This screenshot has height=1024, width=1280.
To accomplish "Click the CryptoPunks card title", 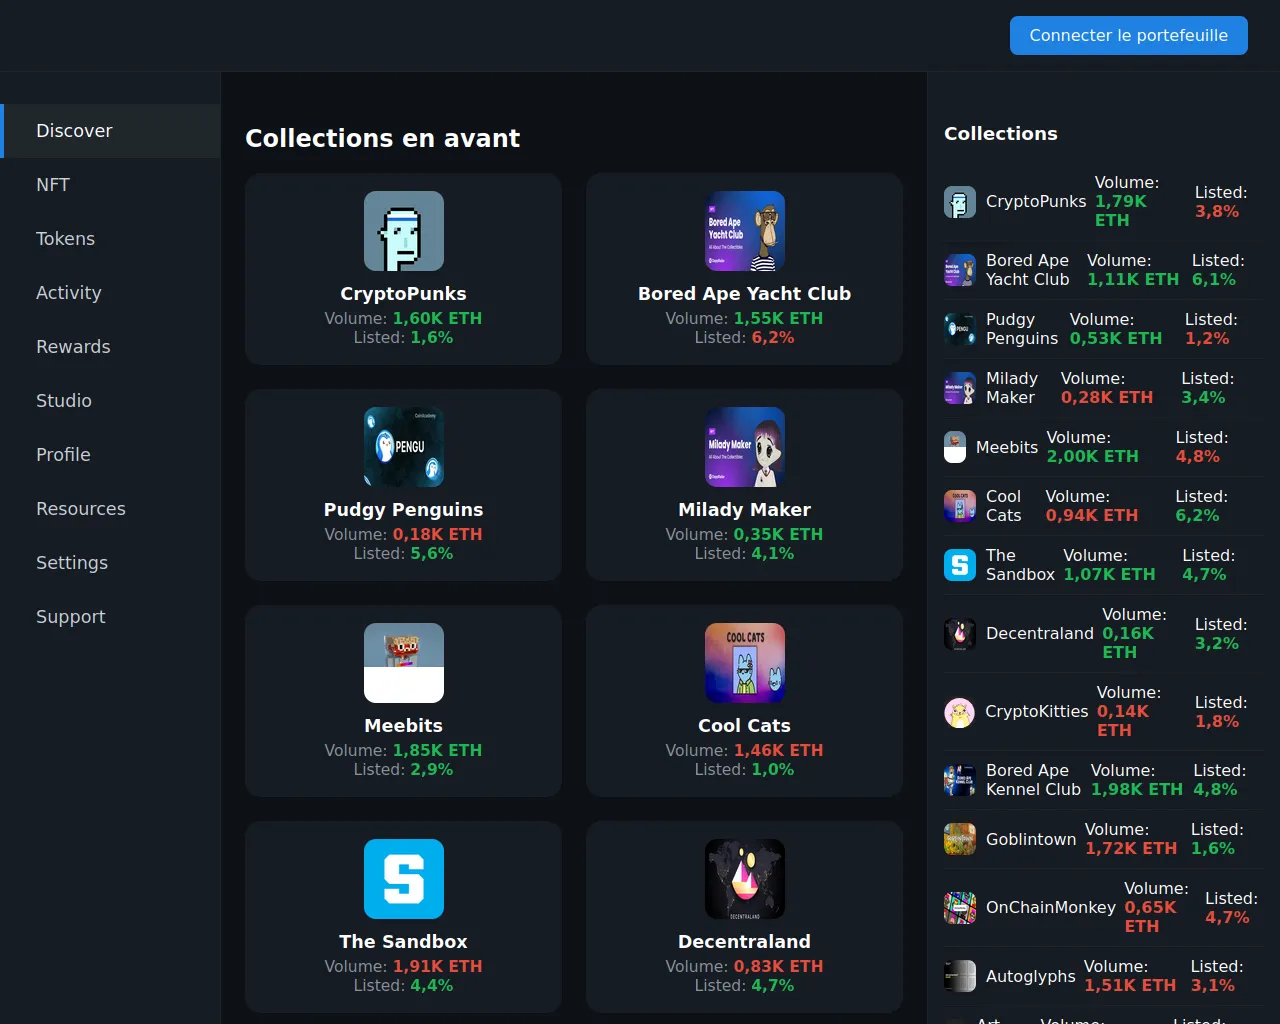I will click(x=404, y=294).
